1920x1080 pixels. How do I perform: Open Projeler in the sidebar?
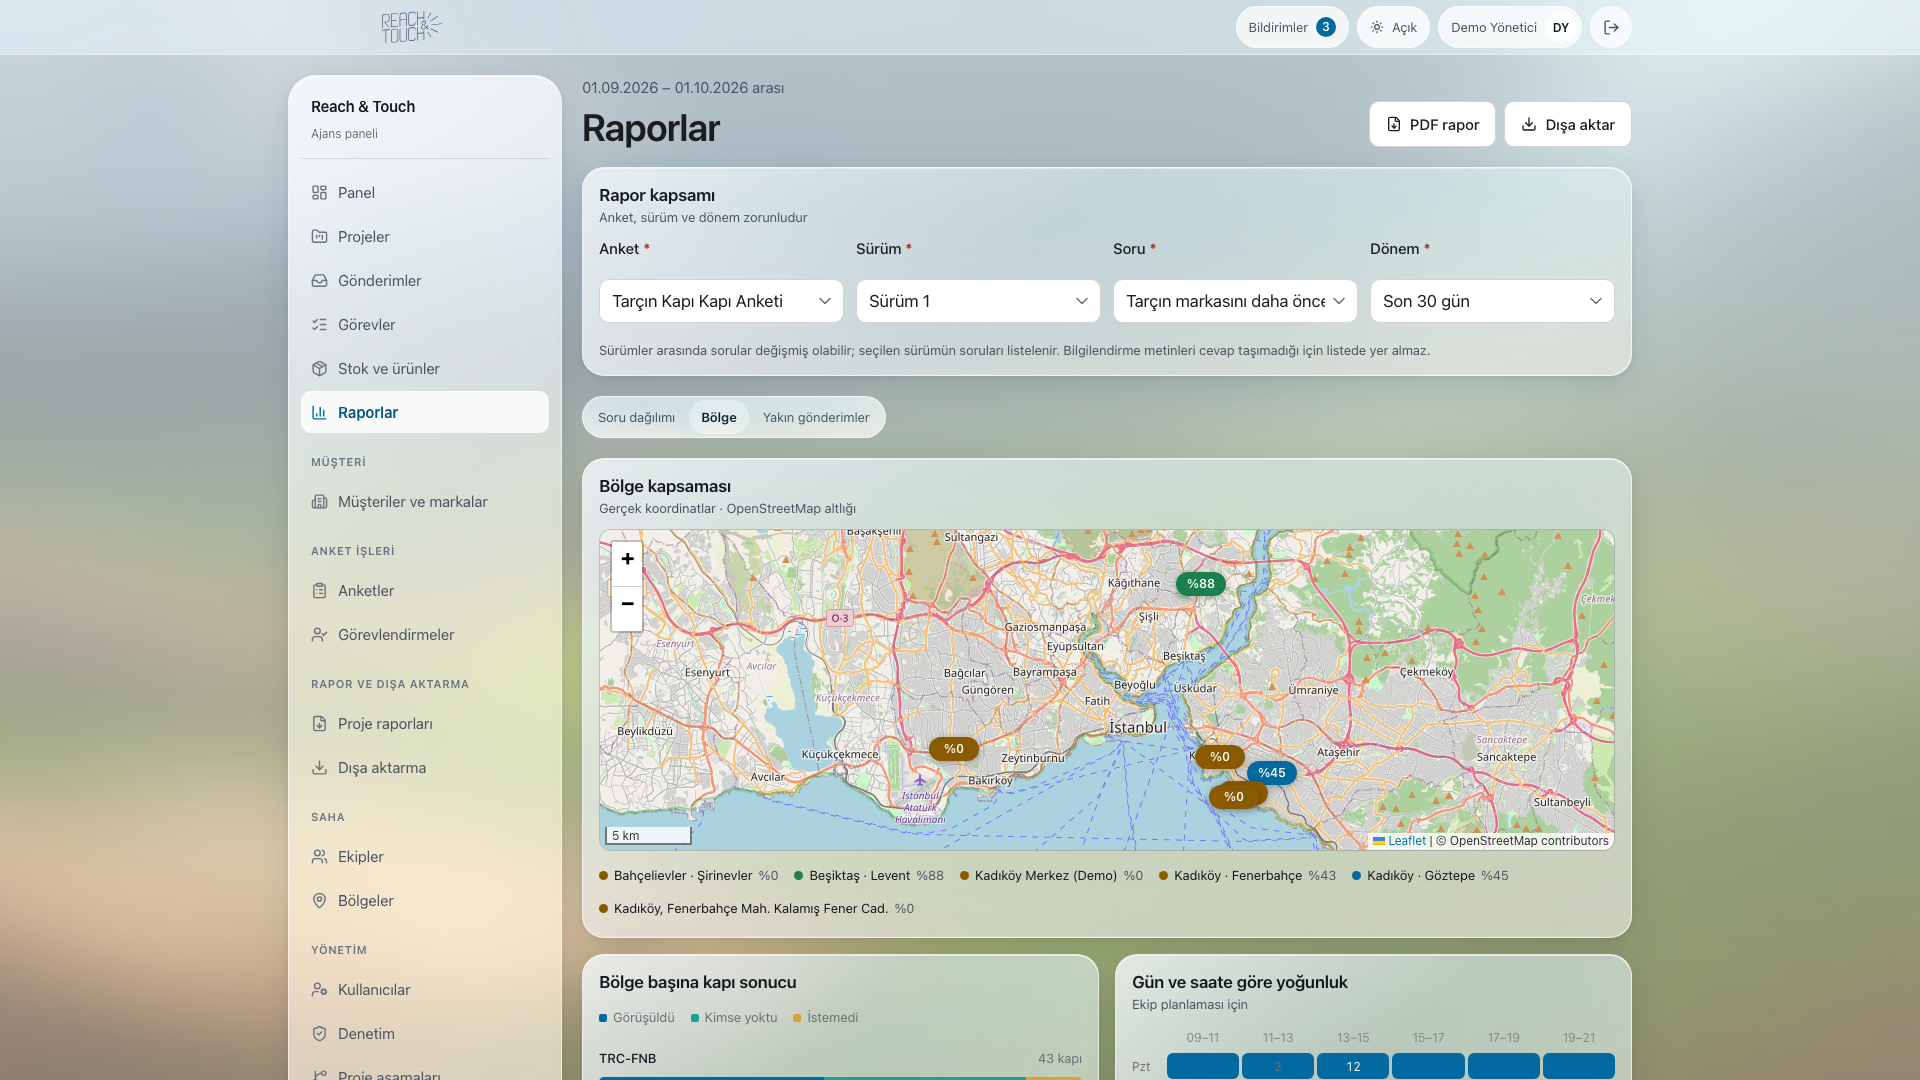click(425, 236)
